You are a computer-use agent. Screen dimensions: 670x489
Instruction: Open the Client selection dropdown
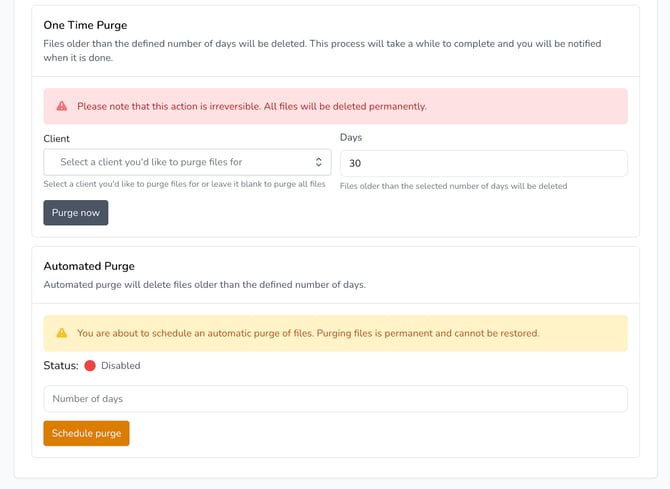pyautogui.click(x=187, y=162)
